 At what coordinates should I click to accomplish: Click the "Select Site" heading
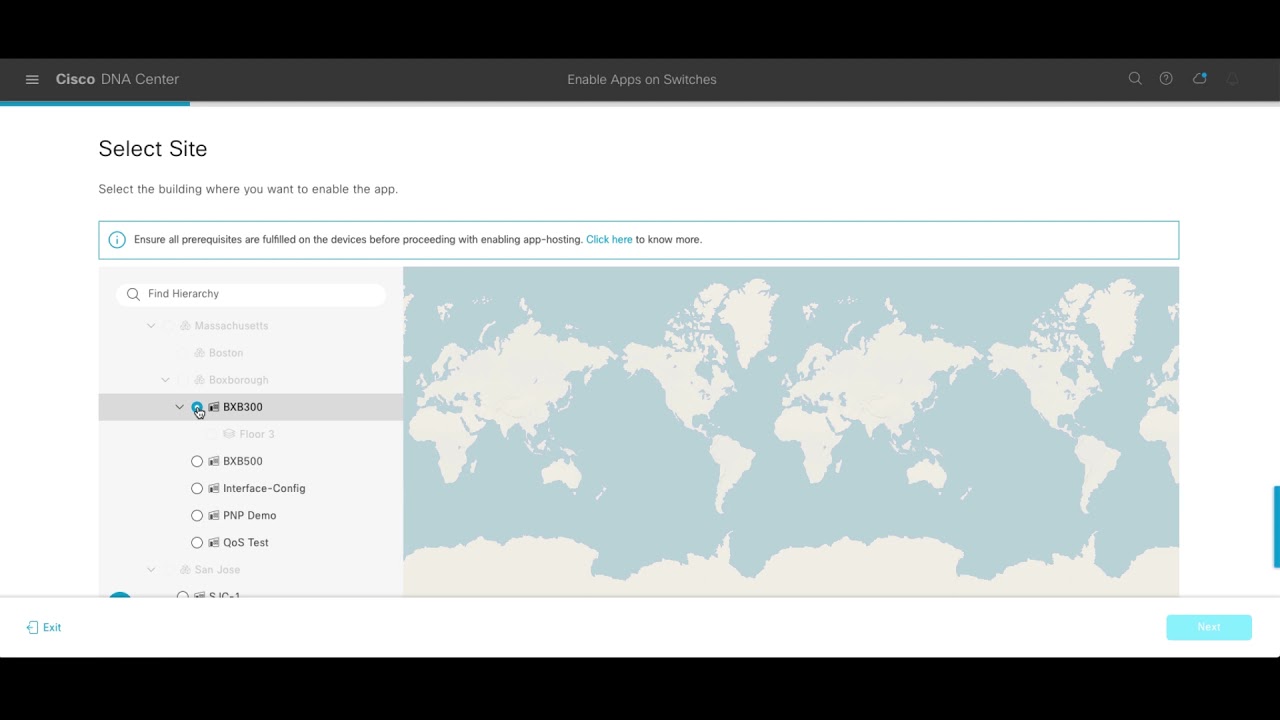[153, 149]
